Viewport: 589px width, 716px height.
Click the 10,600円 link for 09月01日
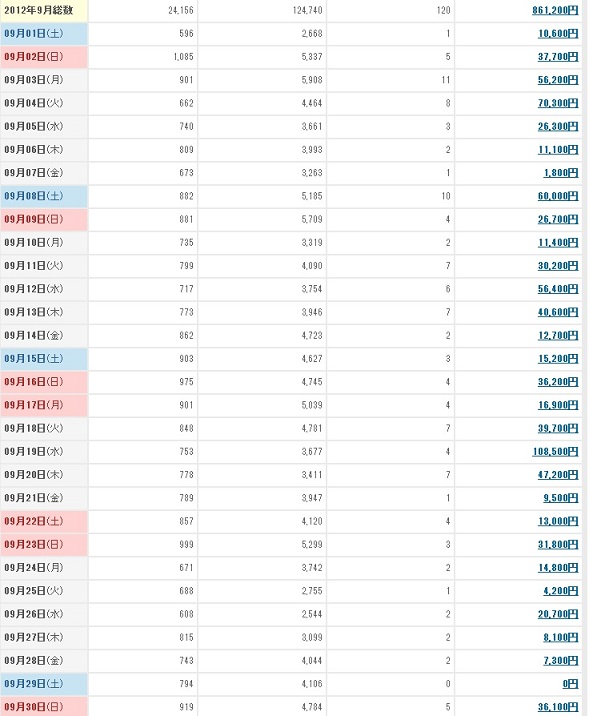point(558,33)
